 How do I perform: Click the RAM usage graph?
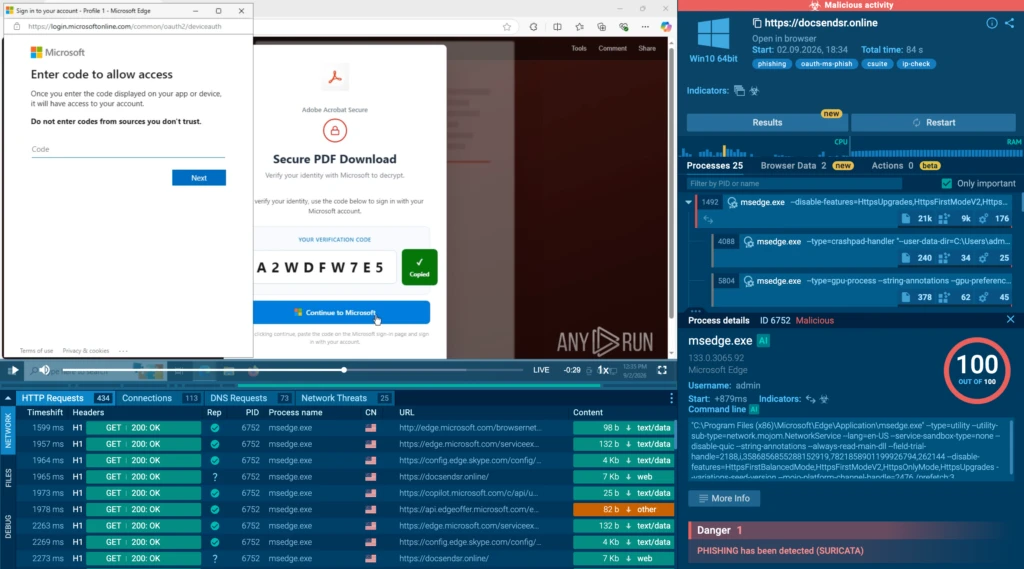pos(936,150)
